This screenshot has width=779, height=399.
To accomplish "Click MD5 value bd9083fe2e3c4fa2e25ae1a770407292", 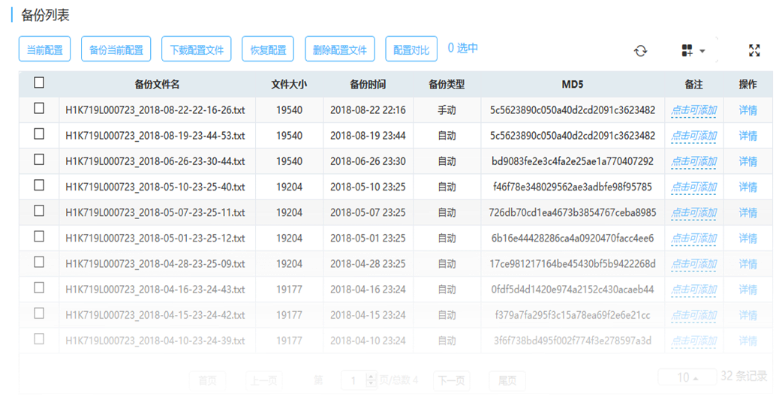I will pyautogui.click(x=572, y=161).
